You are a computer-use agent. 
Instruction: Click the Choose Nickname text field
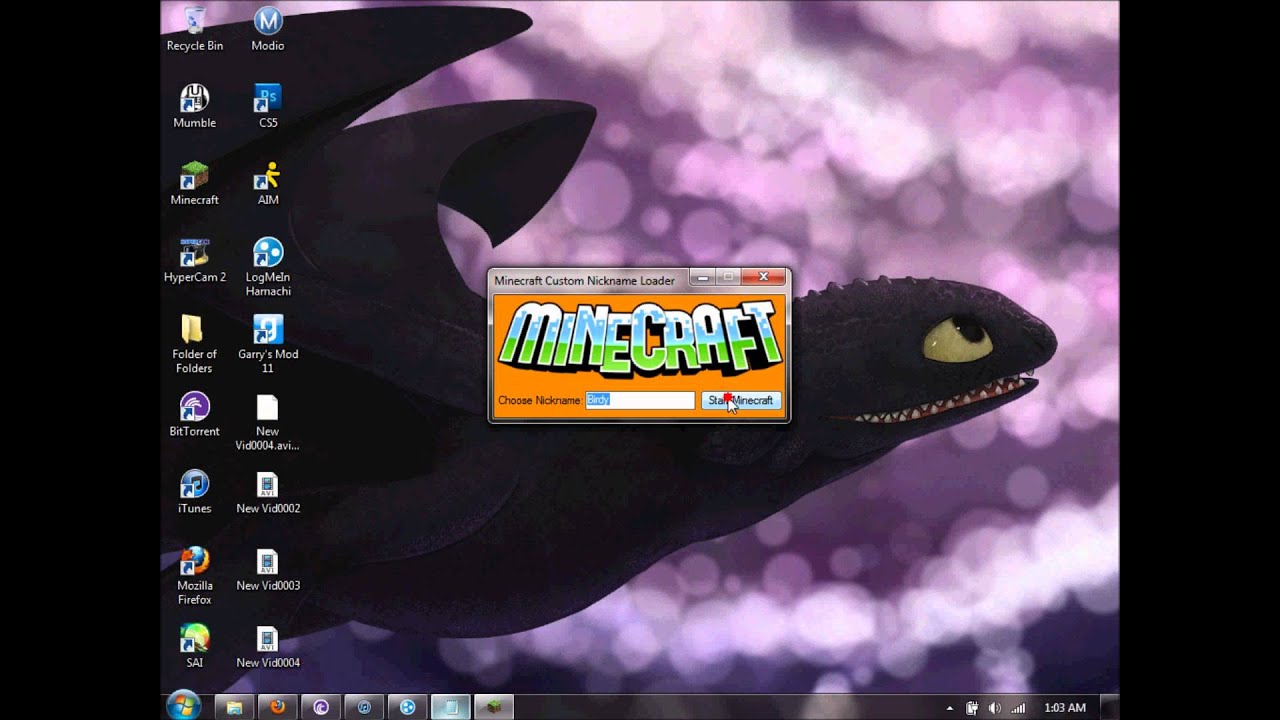640,400
